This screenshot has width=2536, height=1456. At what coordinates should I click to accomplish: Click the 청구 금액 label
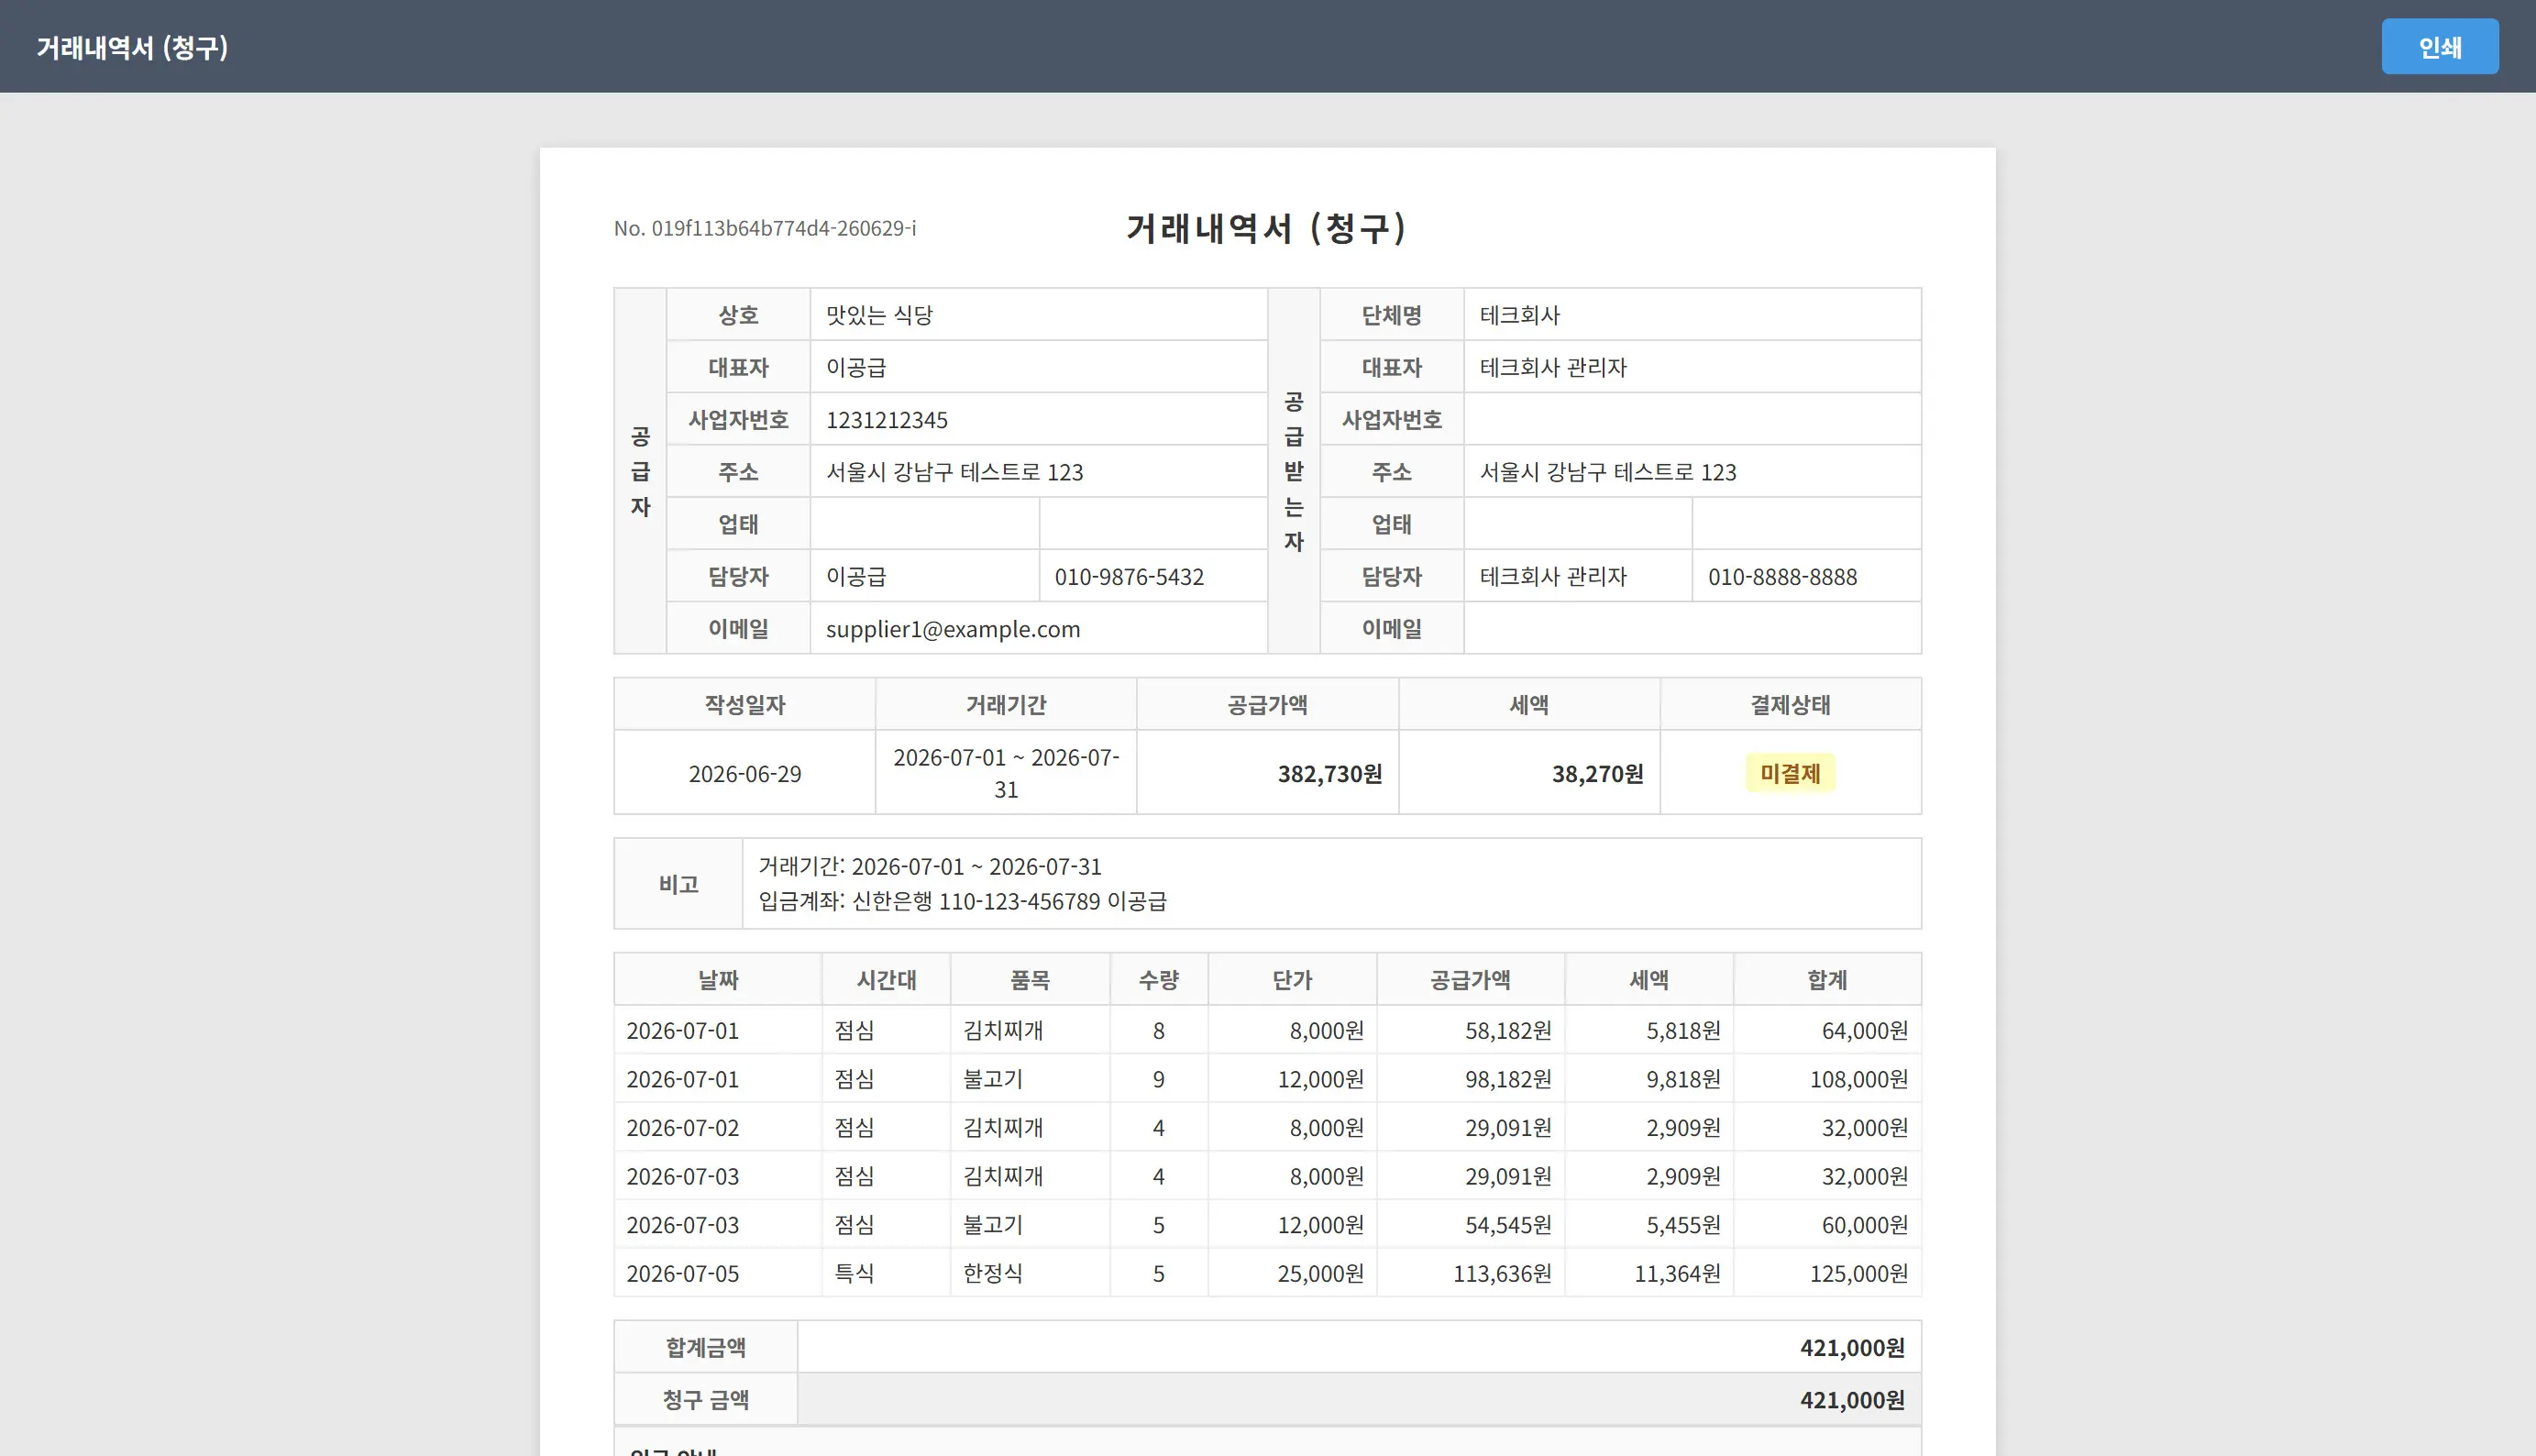click(x=705, y=1400)
